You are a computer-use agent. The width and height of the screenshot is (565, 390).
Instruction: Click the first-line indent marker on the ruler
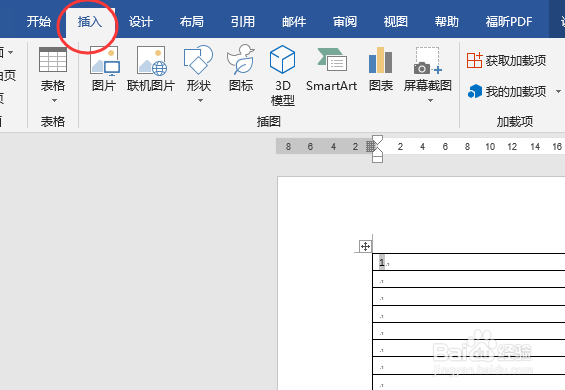tap(377, 139)
